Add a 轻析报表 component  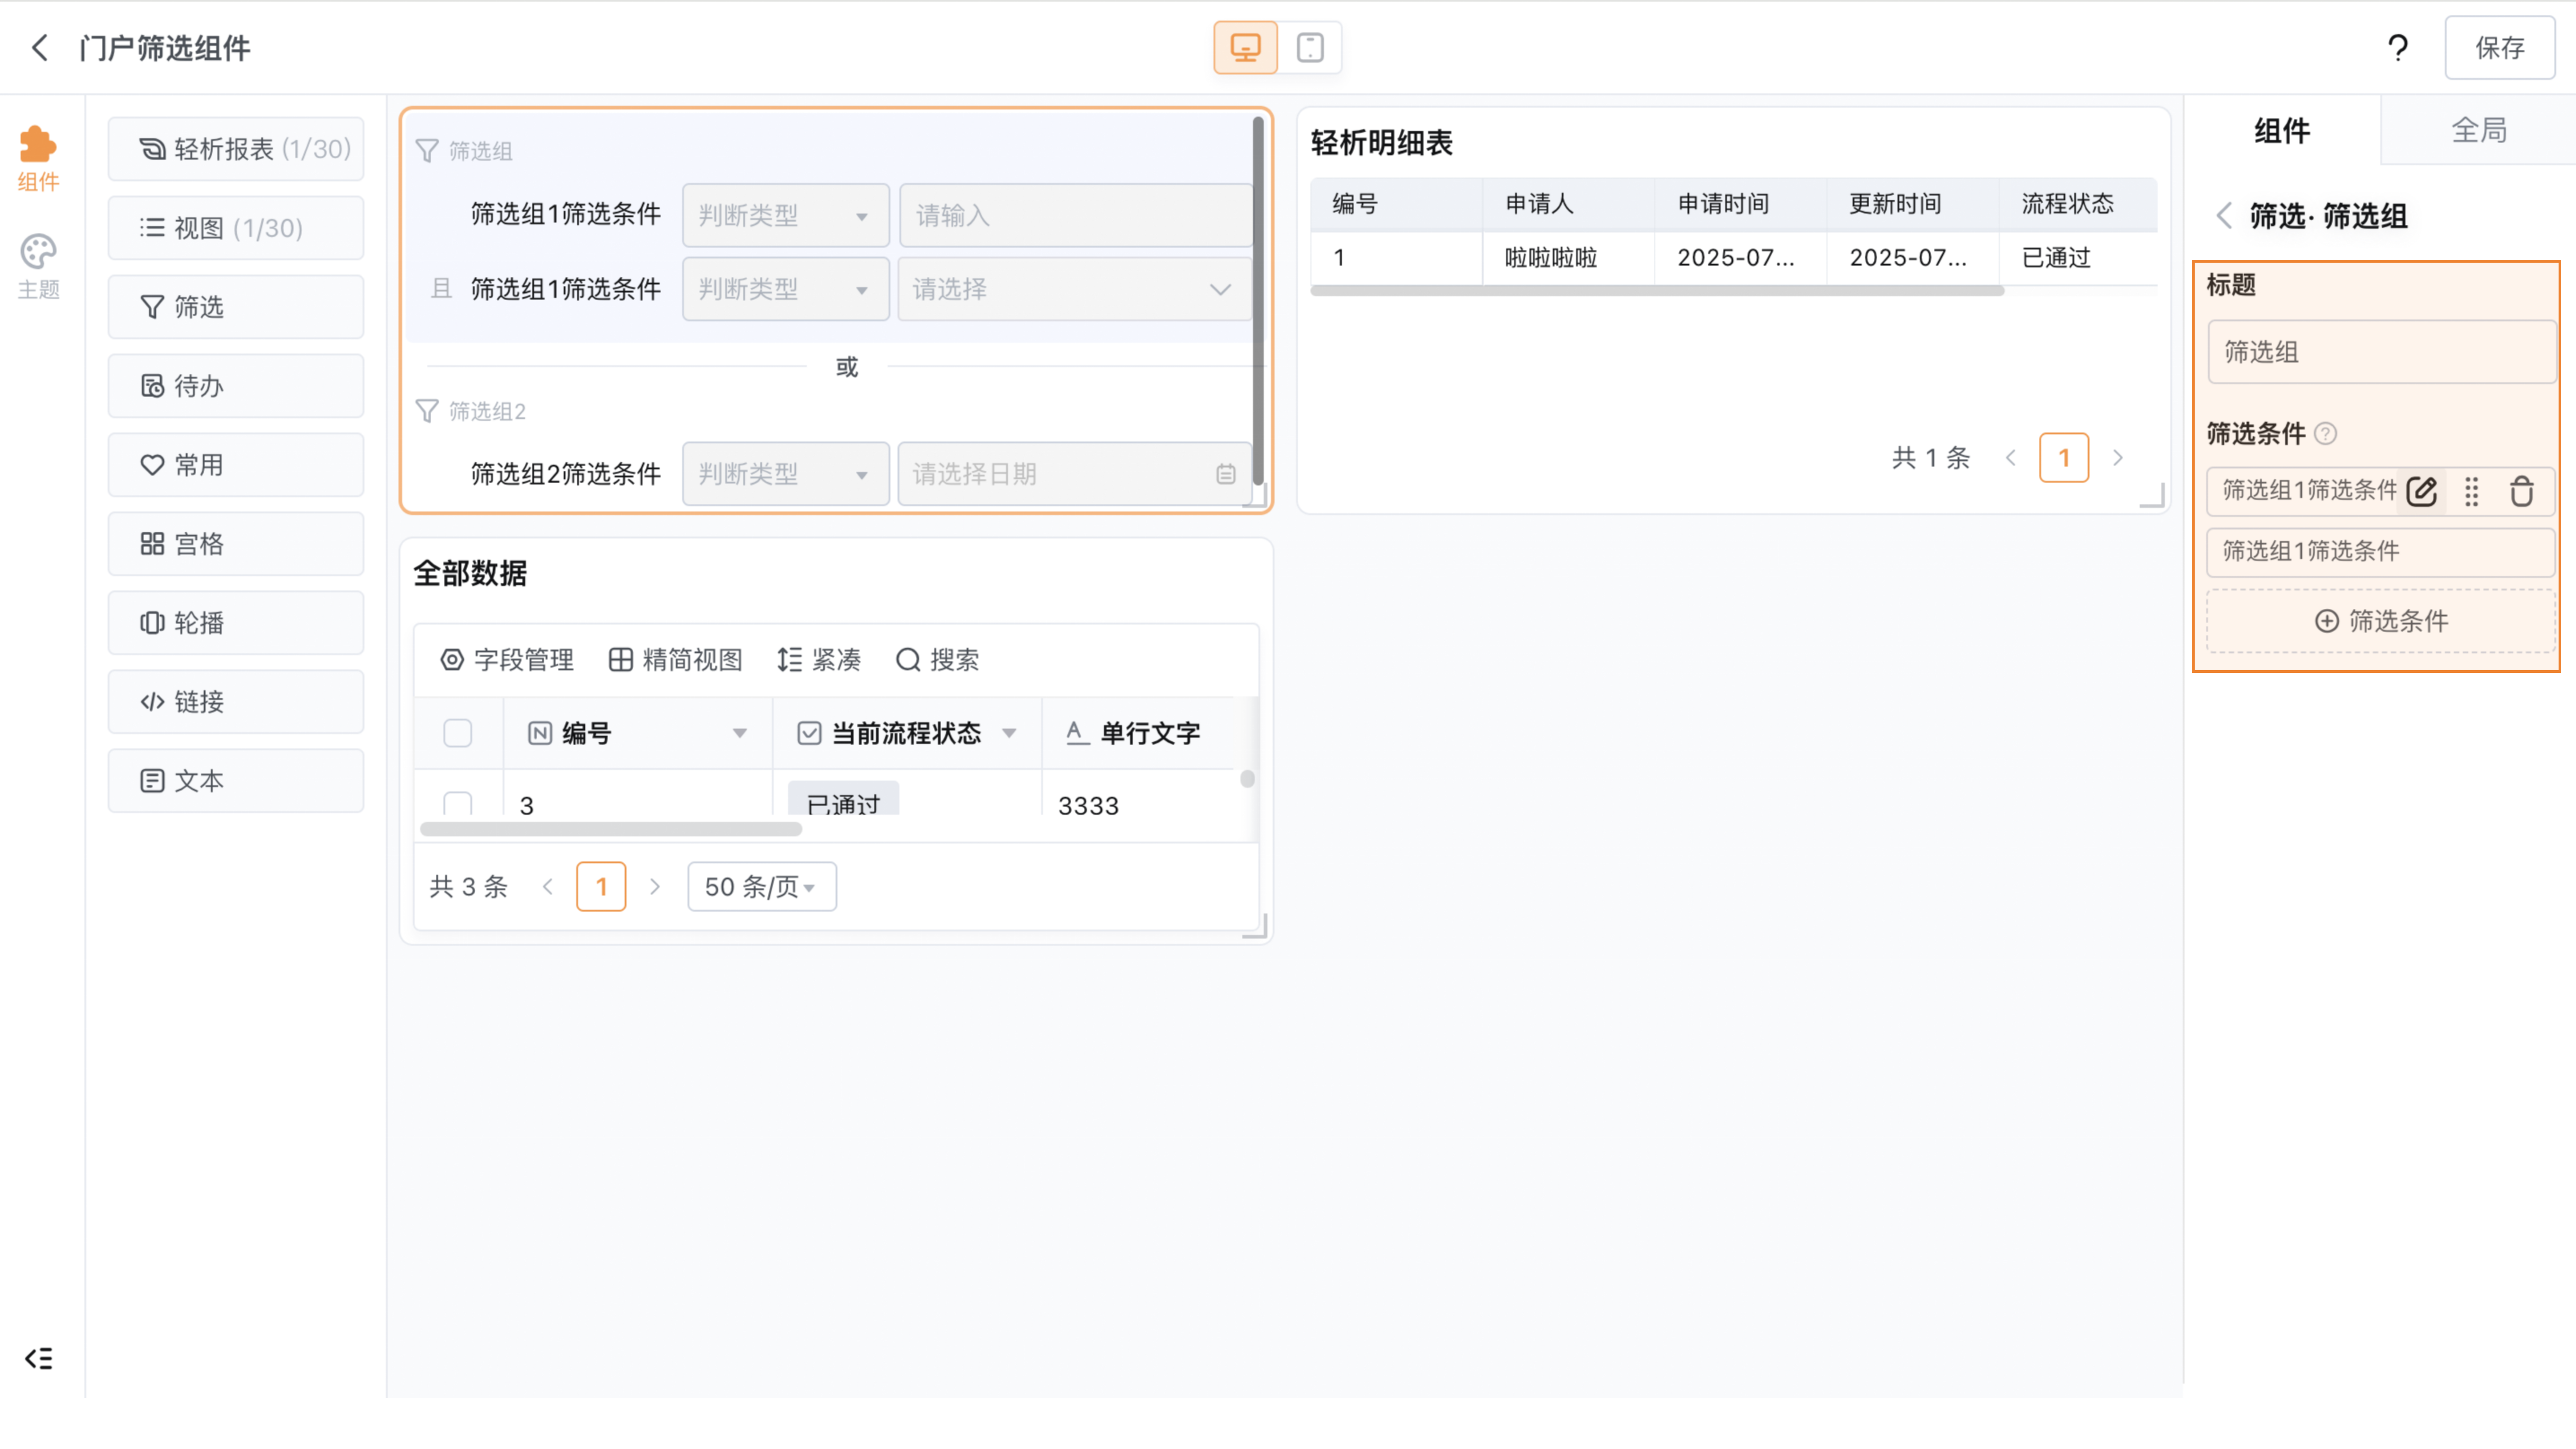tap(236, 149)
